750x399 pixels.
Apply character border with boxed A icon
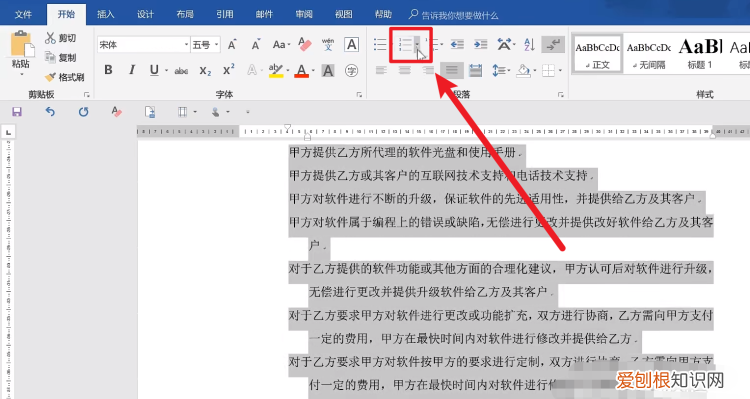tap(352, 44)
